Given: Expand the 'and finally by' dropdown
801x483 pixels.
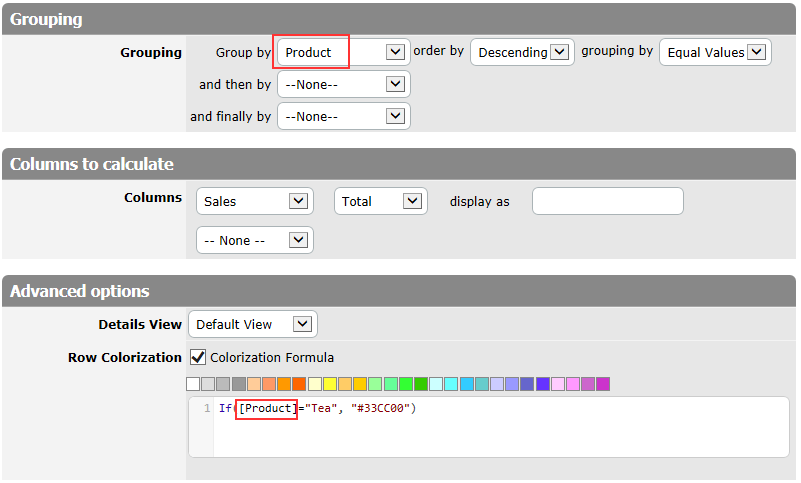Looking at the screenshot, I should click(344, 117).
